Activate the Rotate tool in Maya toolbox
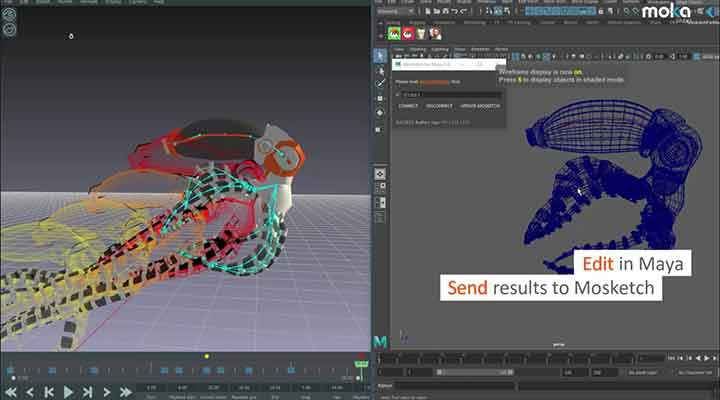Viewport: 720px width, 400px height. (x=380, y=113)
